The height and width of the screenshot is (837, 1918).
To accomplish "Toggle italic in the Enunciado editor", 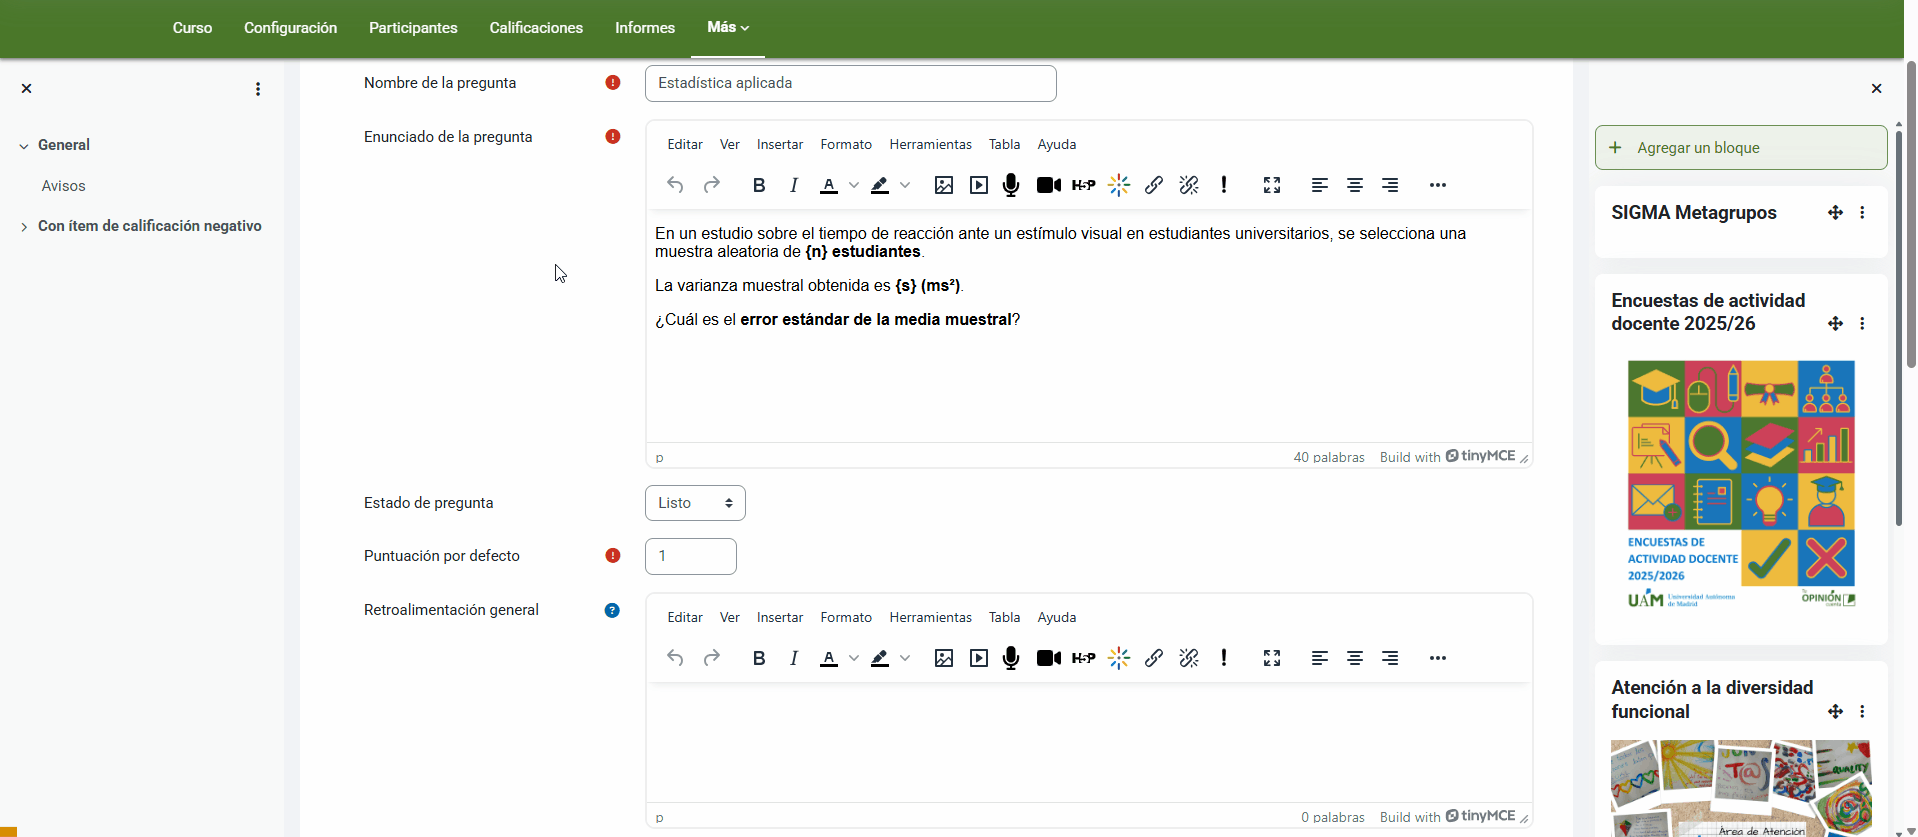I will click(794, 185).
